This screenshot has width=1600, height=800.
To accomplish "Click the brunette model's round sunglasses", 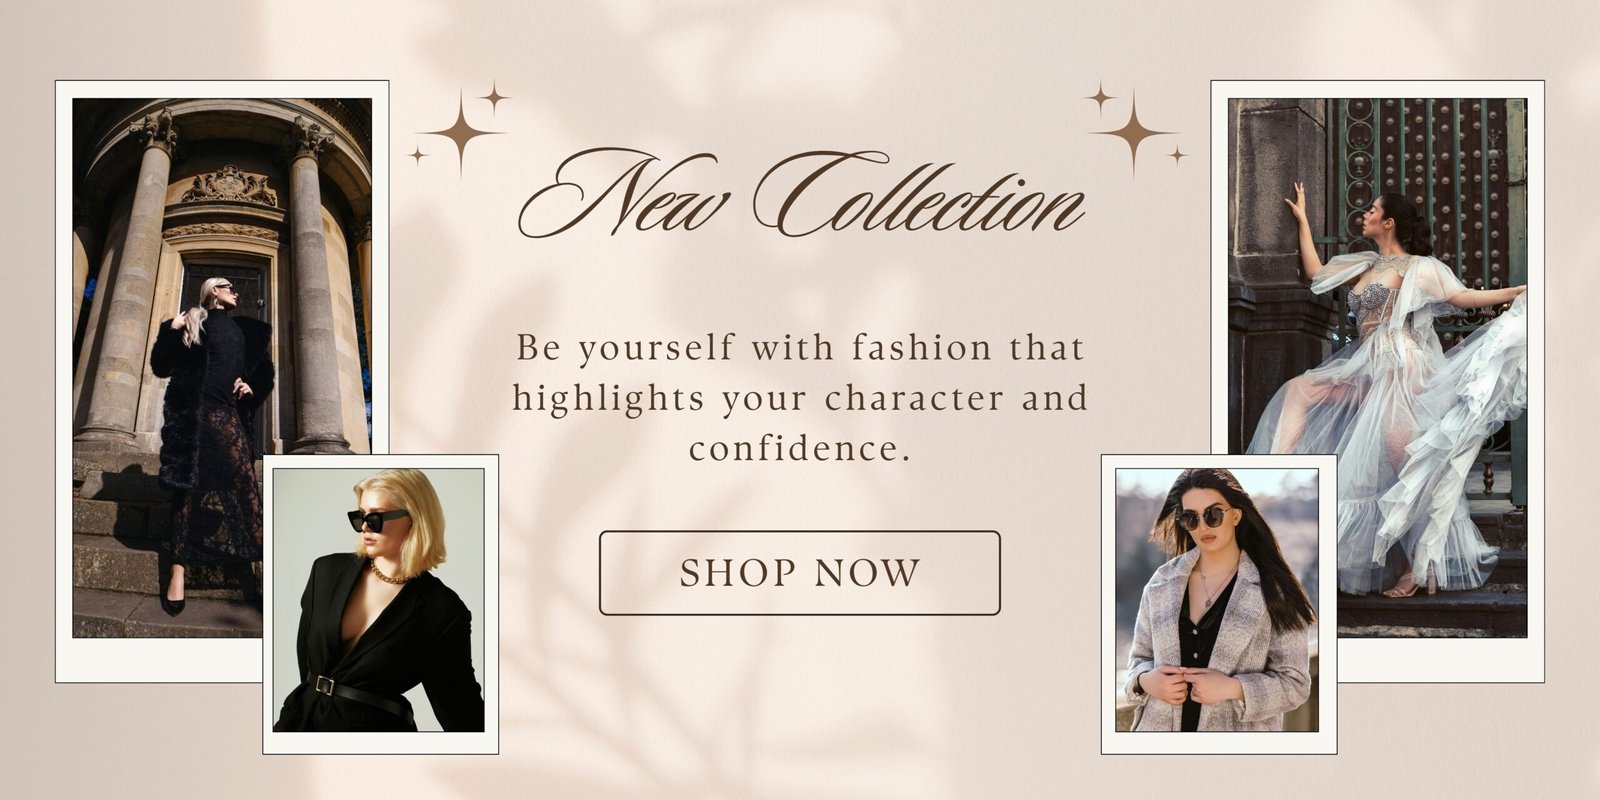I will (x=1205, y=518).
